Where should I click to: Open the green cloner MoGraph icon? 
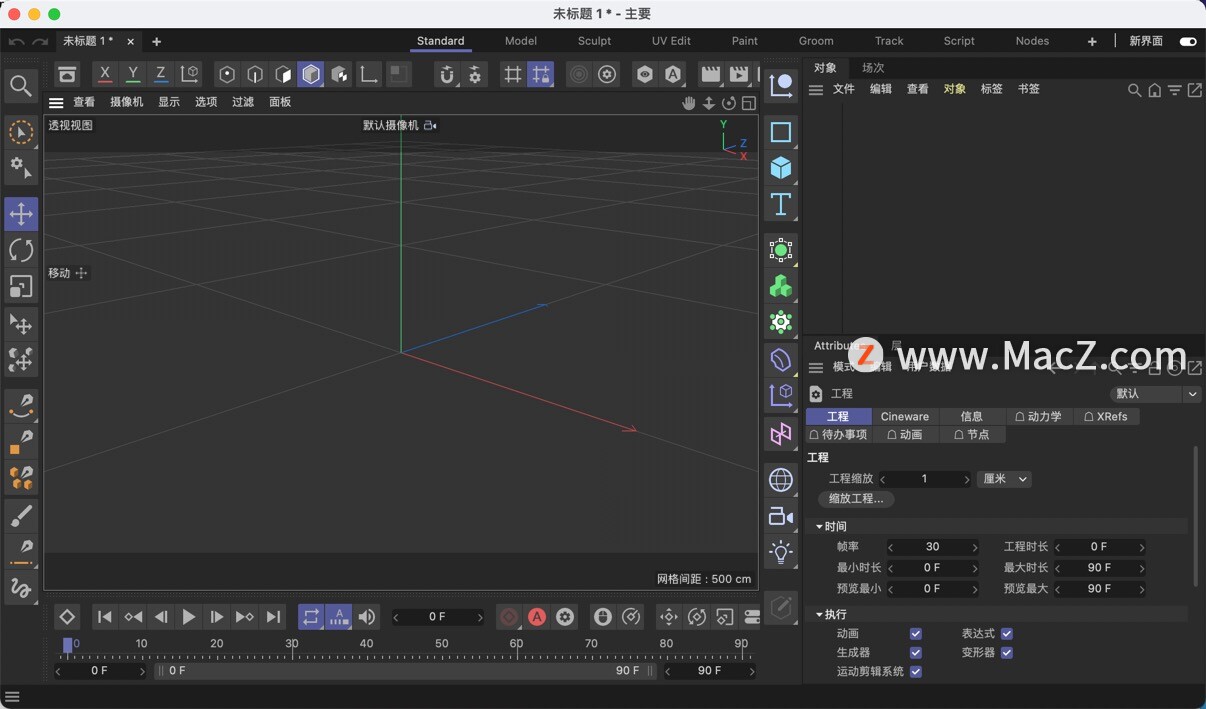pos(781,286)
